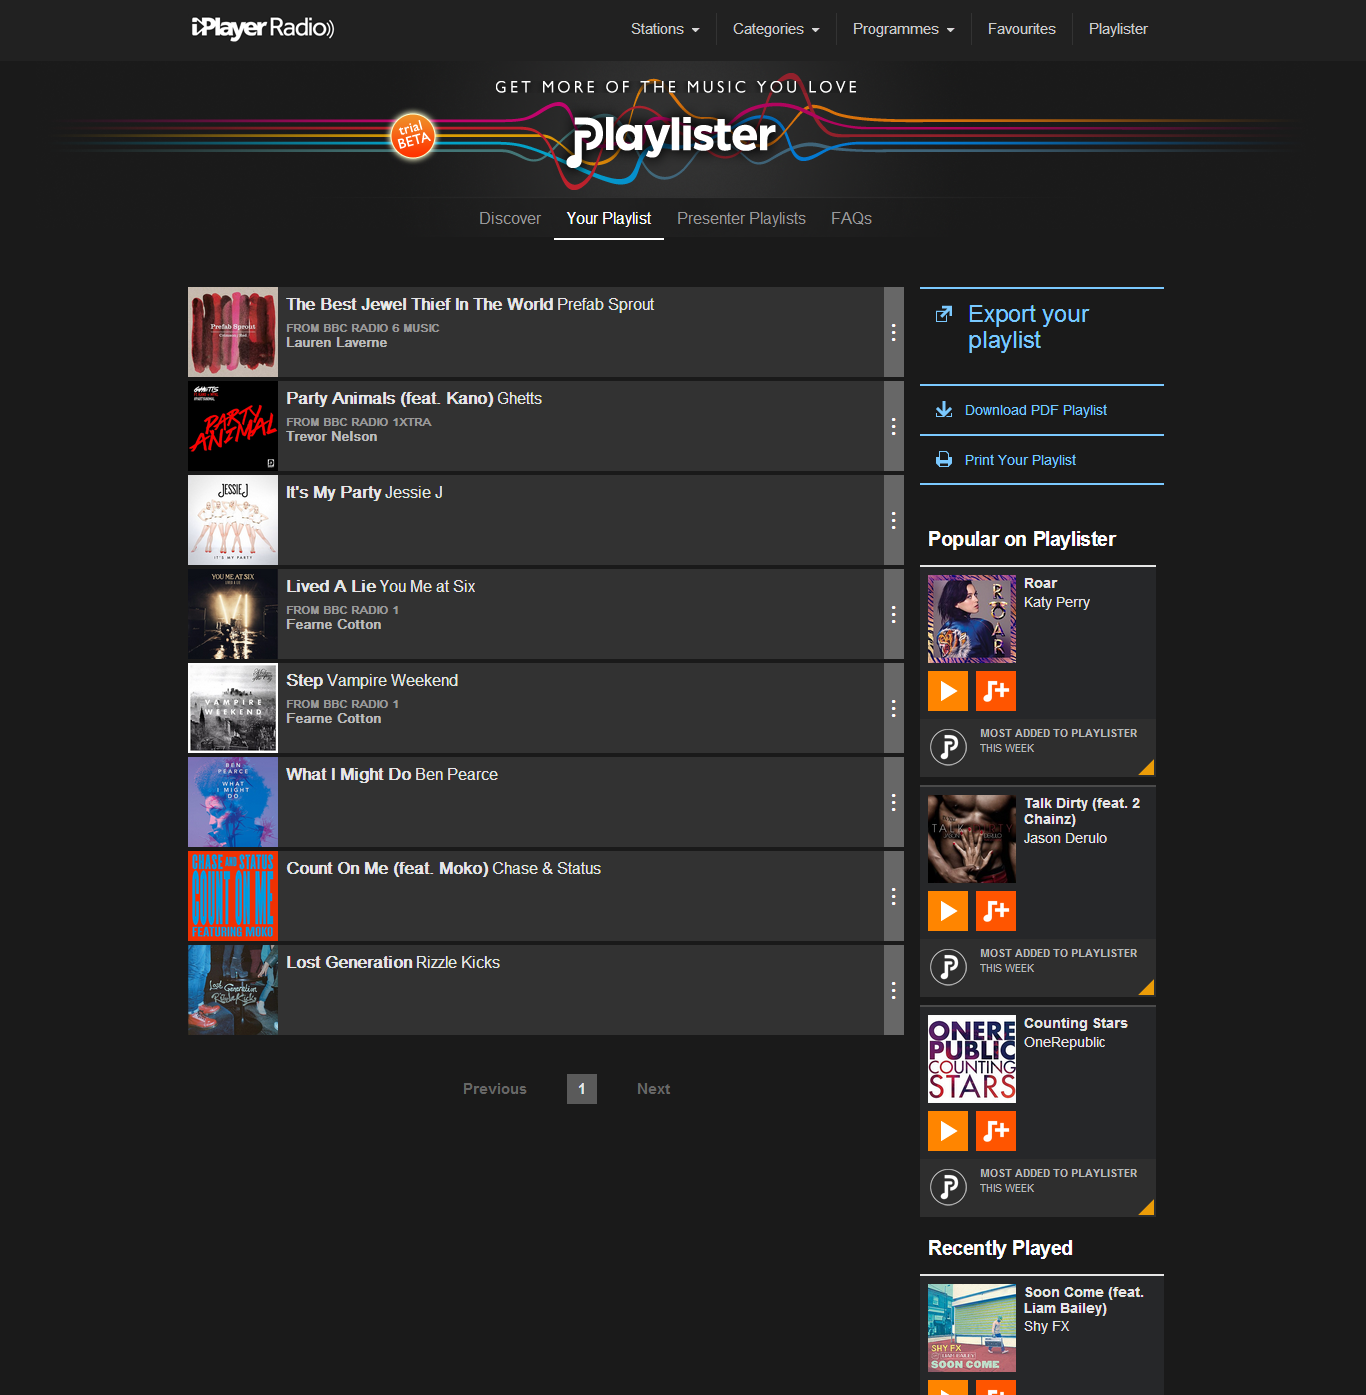
Task: Click Soon Come cover art thumbnail
Action: tap(972, 1328)
